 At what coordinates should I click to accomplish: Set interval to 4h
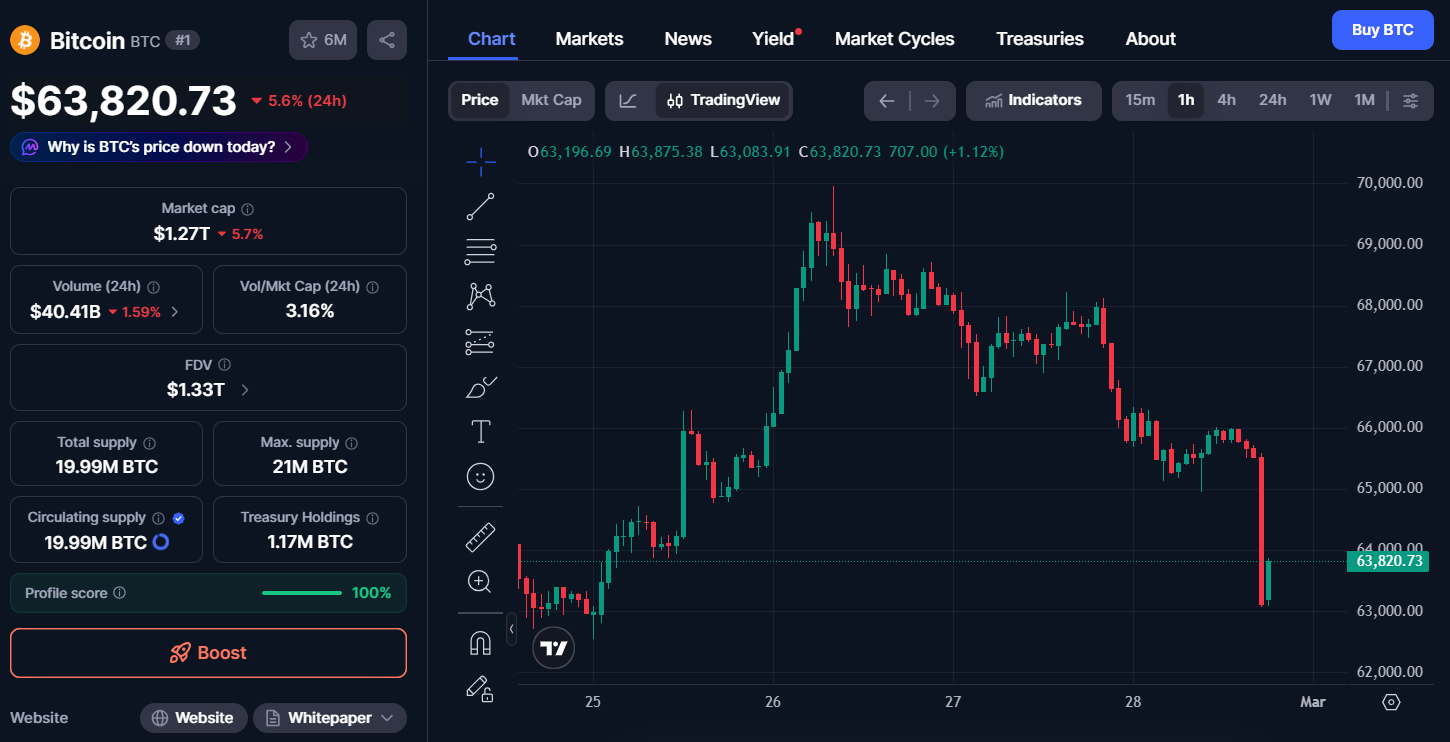pyautogui.click(x=1227, y=100)
